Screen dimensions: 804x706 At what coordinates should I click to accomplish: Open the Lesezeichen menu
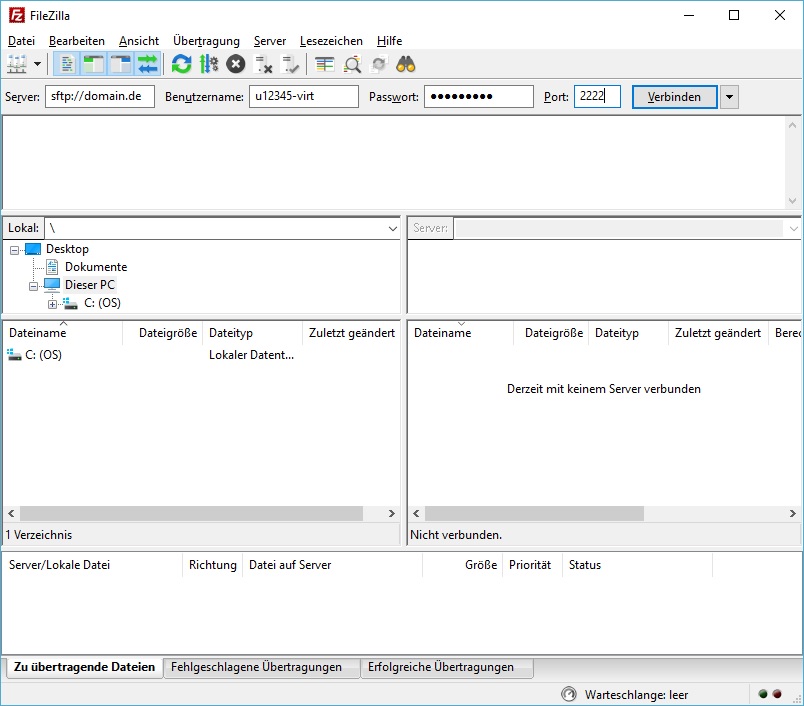[x=331, y=41]
